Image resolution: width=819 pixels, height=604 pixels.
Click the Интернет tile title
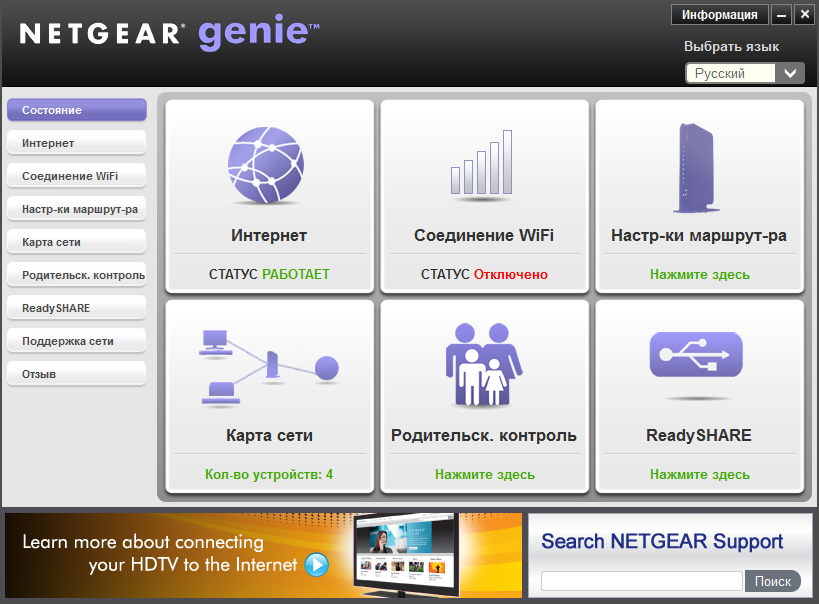coord(269,235)
